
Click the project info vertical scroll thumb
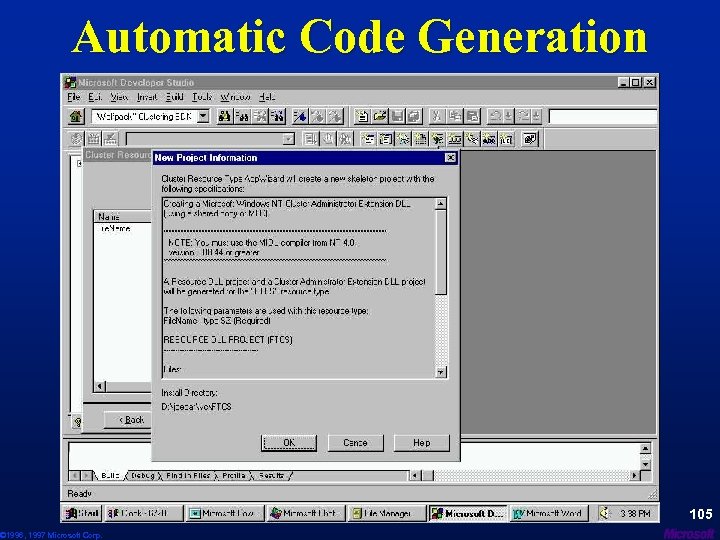(440, 252)
